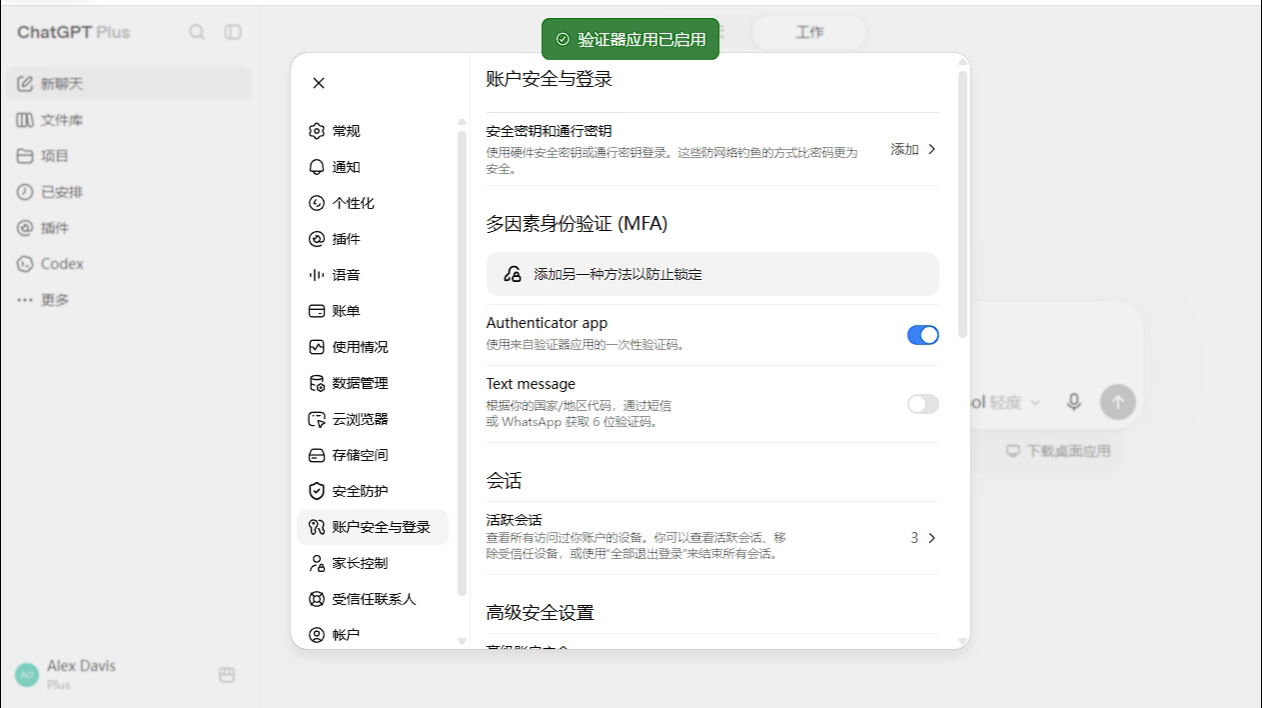Click the Text message label
Viewport: 1262px width, 708px height.
tap(531, 384)
